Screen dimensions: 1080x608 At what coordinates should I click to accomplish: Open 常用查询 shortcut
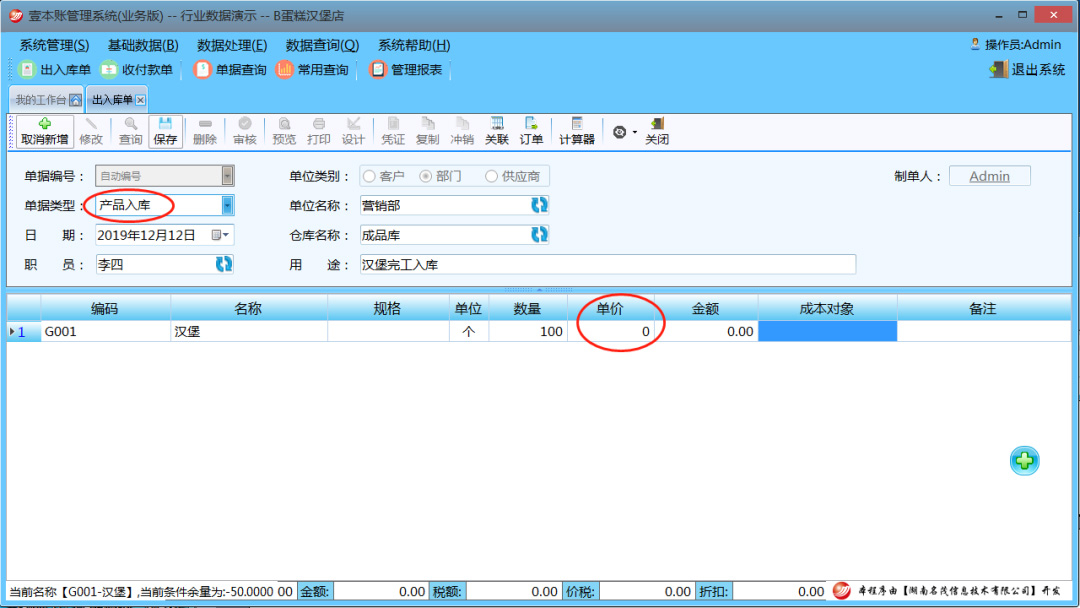pos(312,70)
